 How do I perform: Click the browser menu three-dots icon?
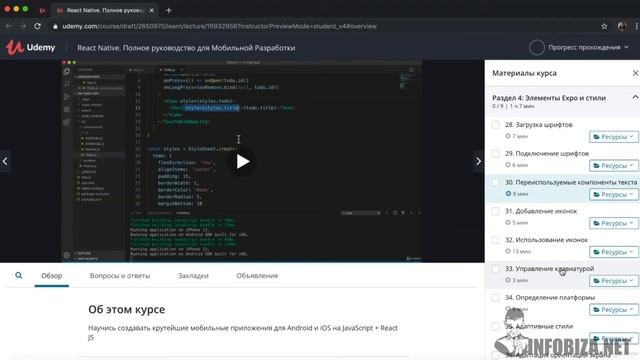(637, 26)
